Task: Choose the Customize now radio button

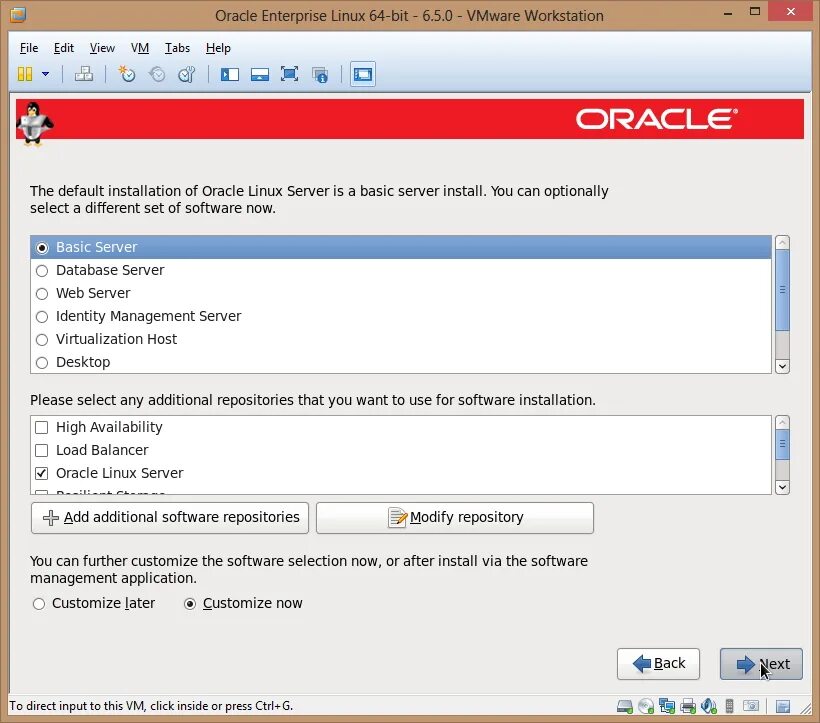Action: 190,604
